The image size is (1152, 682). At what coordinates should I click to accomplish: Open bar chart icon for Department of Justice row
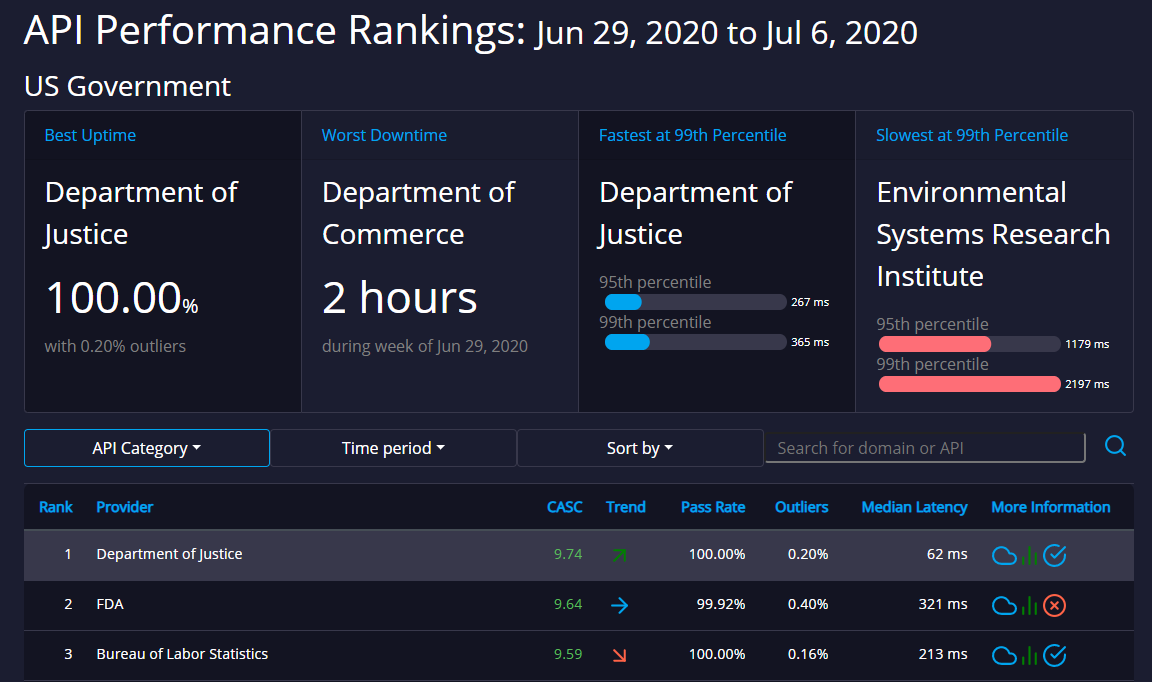(x=1029, y=556)
